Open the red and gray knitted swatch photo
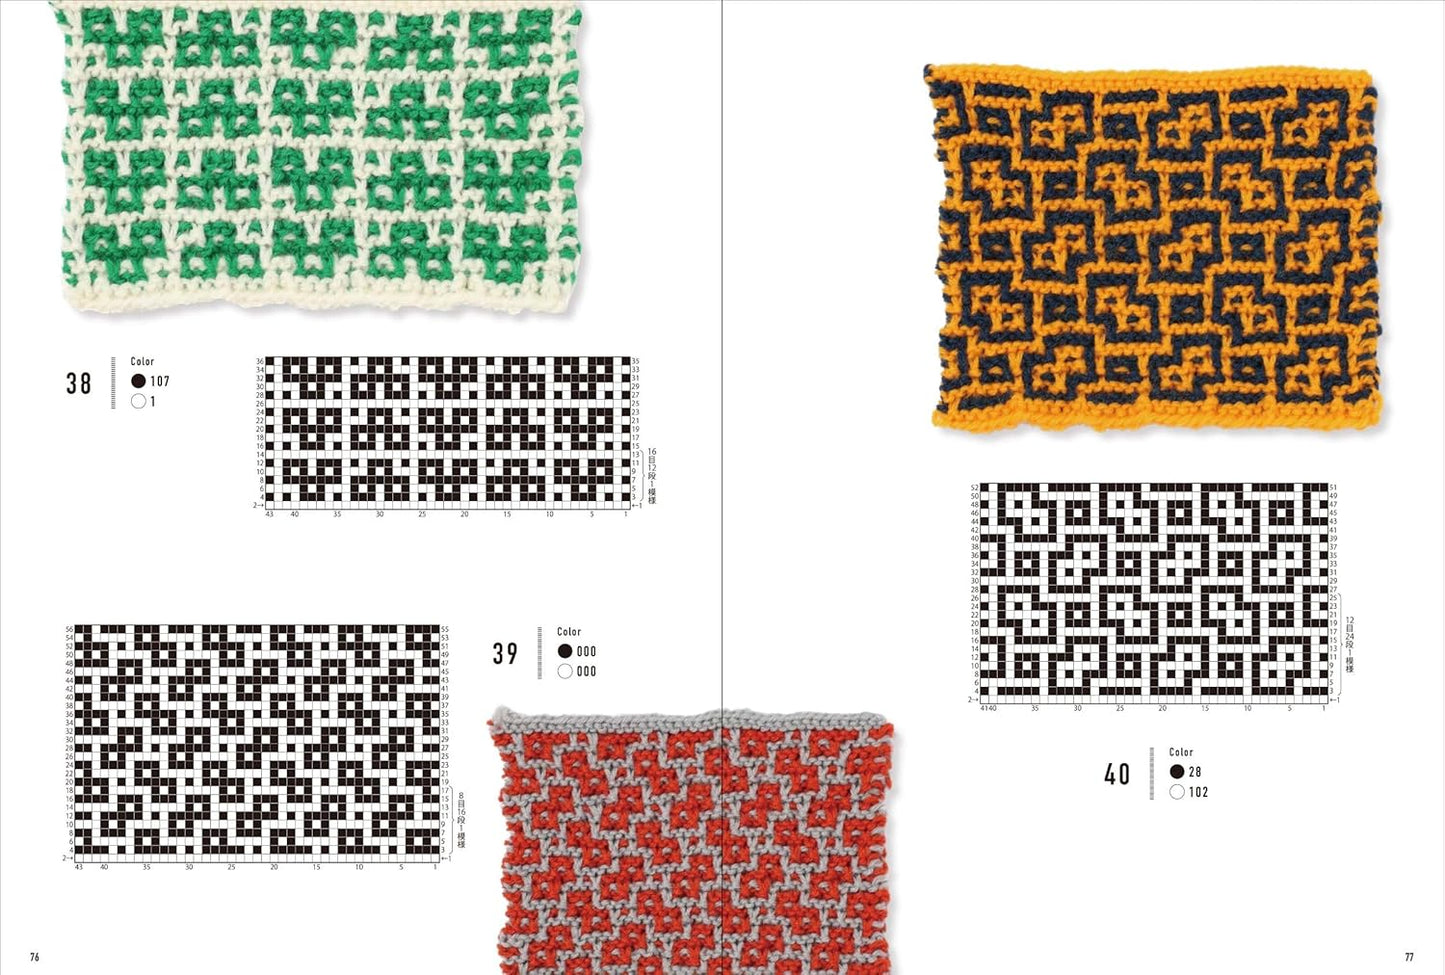This screenshot has width=1445, height=975. [693, 842]
